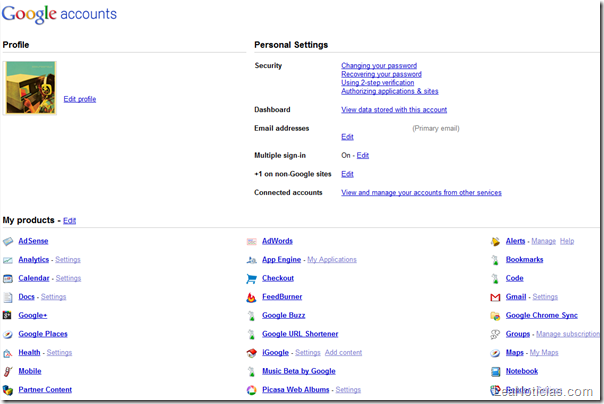The image size is (604, 404).
Task: Click the Gmail envelope icon
Action: [x=495, y=297]
